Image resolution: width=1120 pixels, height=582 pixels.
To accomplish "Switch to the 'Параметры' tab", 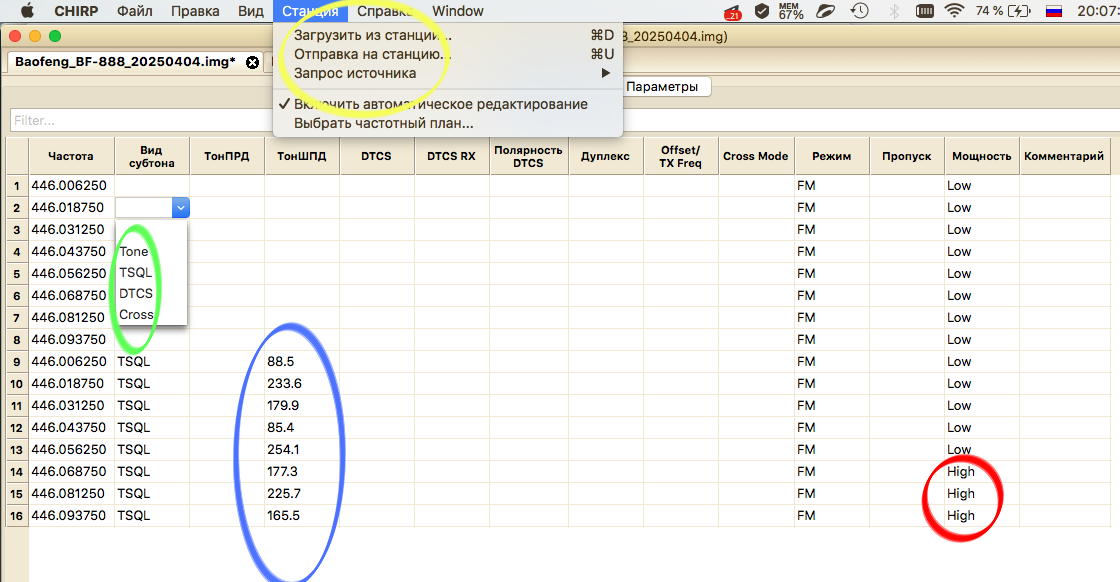I will click(662, 86).
